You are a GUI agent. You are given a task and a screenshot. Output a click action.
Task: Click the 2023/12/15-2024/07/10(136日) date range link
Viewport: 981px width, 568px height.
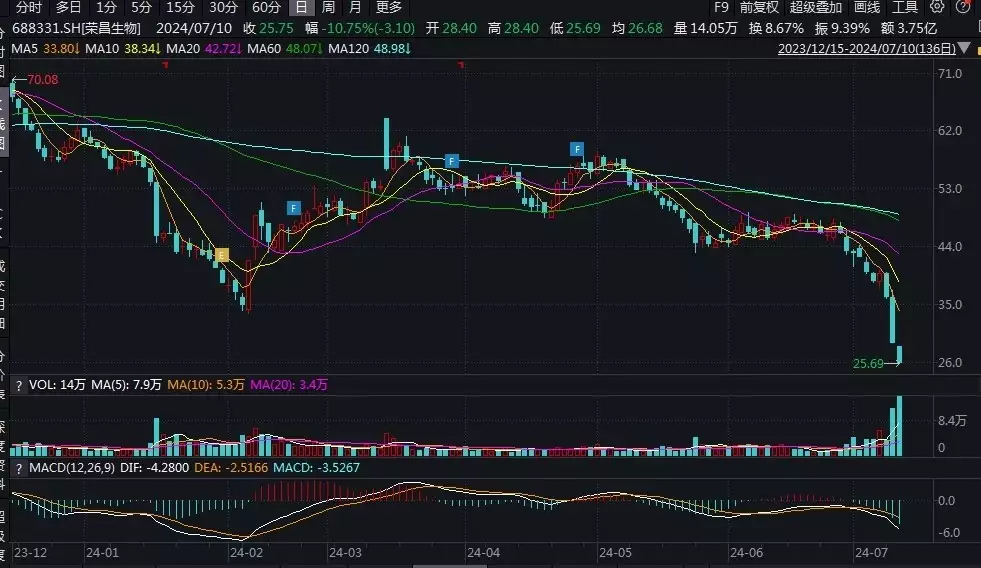point(867,49)
